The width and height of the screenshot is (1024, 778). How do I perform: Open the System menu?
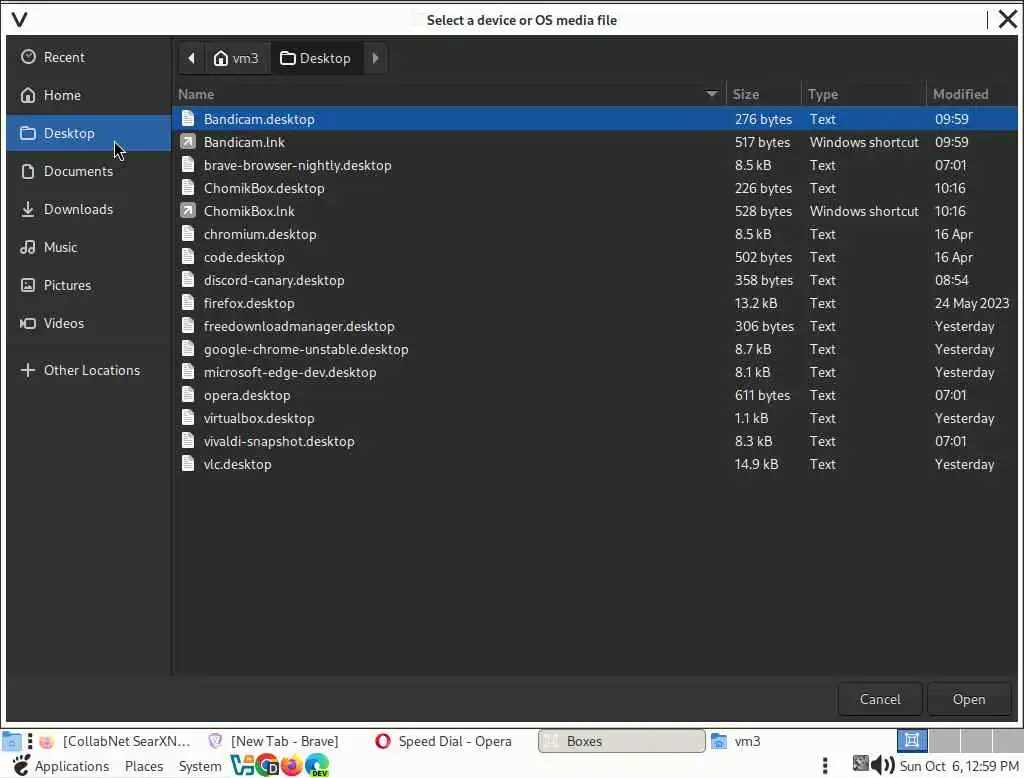(200, 766)
